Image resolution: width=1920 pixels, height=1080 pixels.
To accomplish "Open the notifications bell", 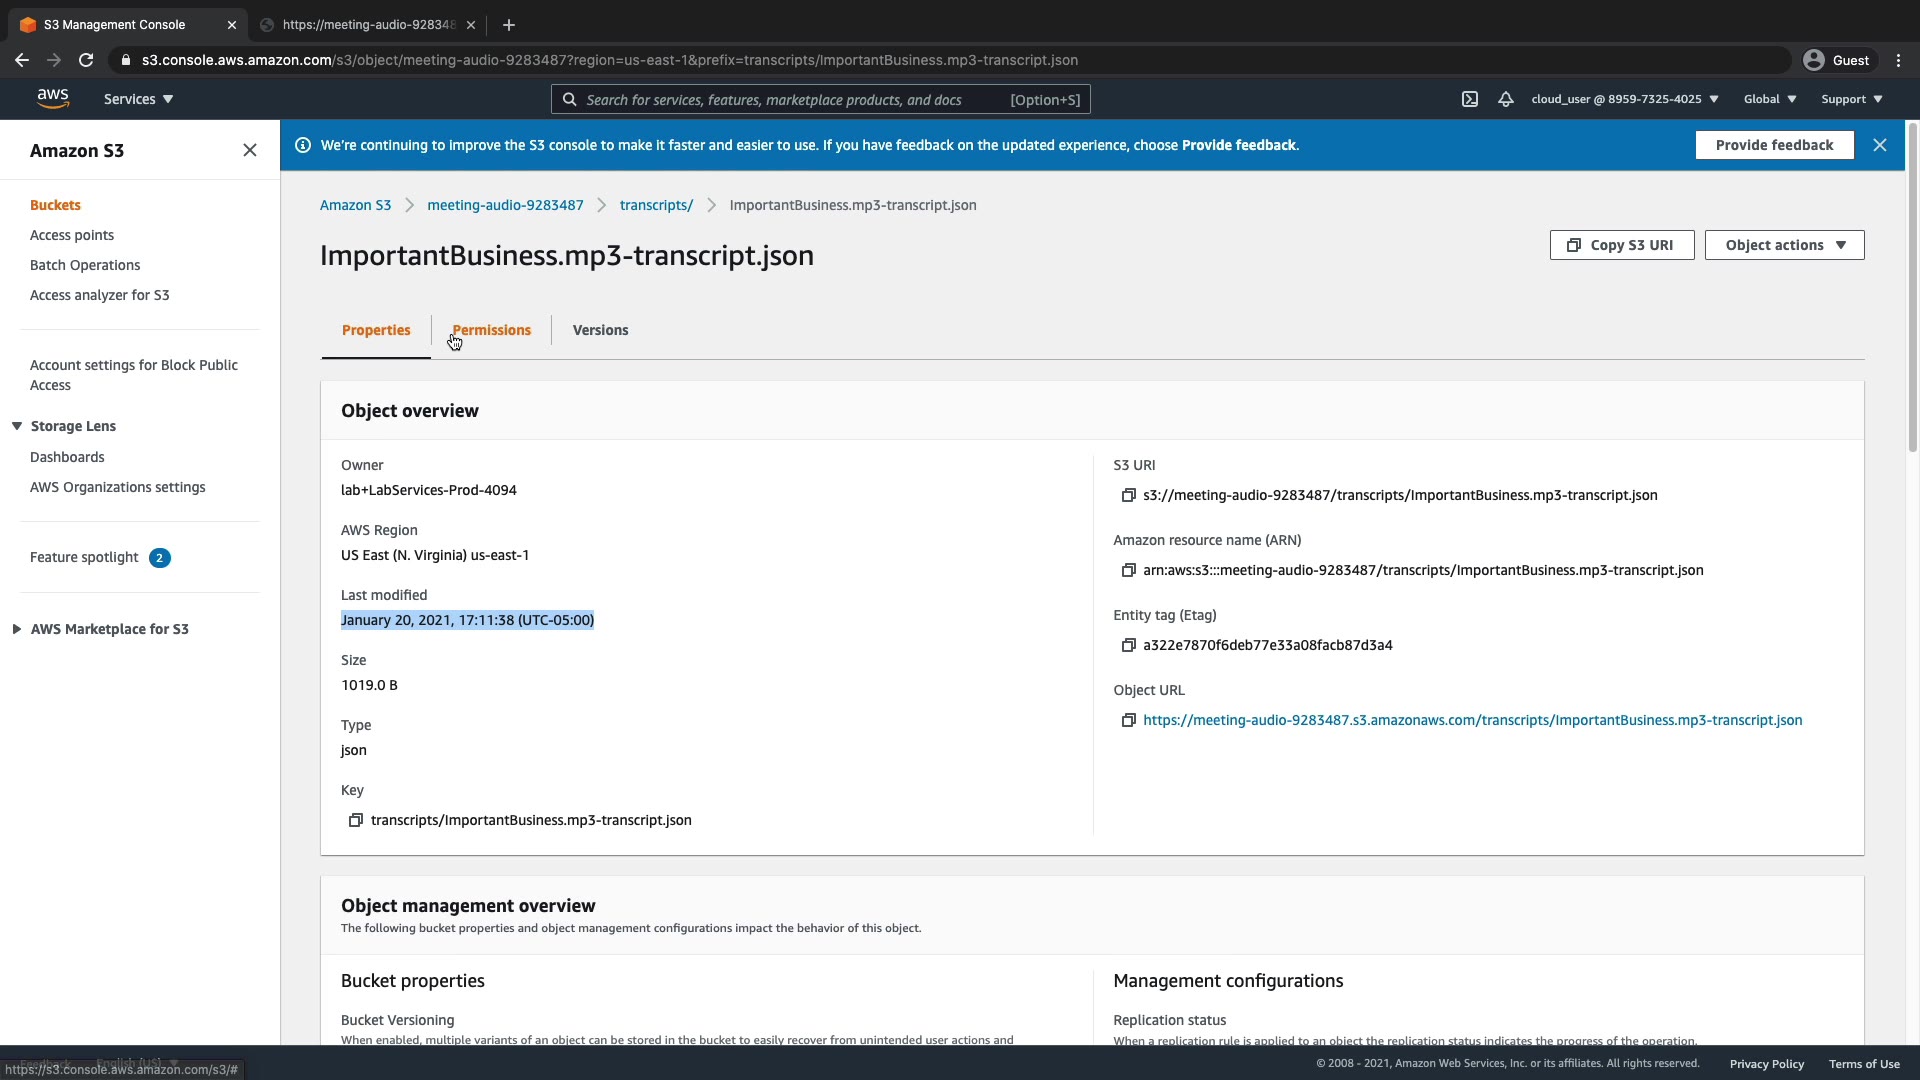I will point(1505,99).
